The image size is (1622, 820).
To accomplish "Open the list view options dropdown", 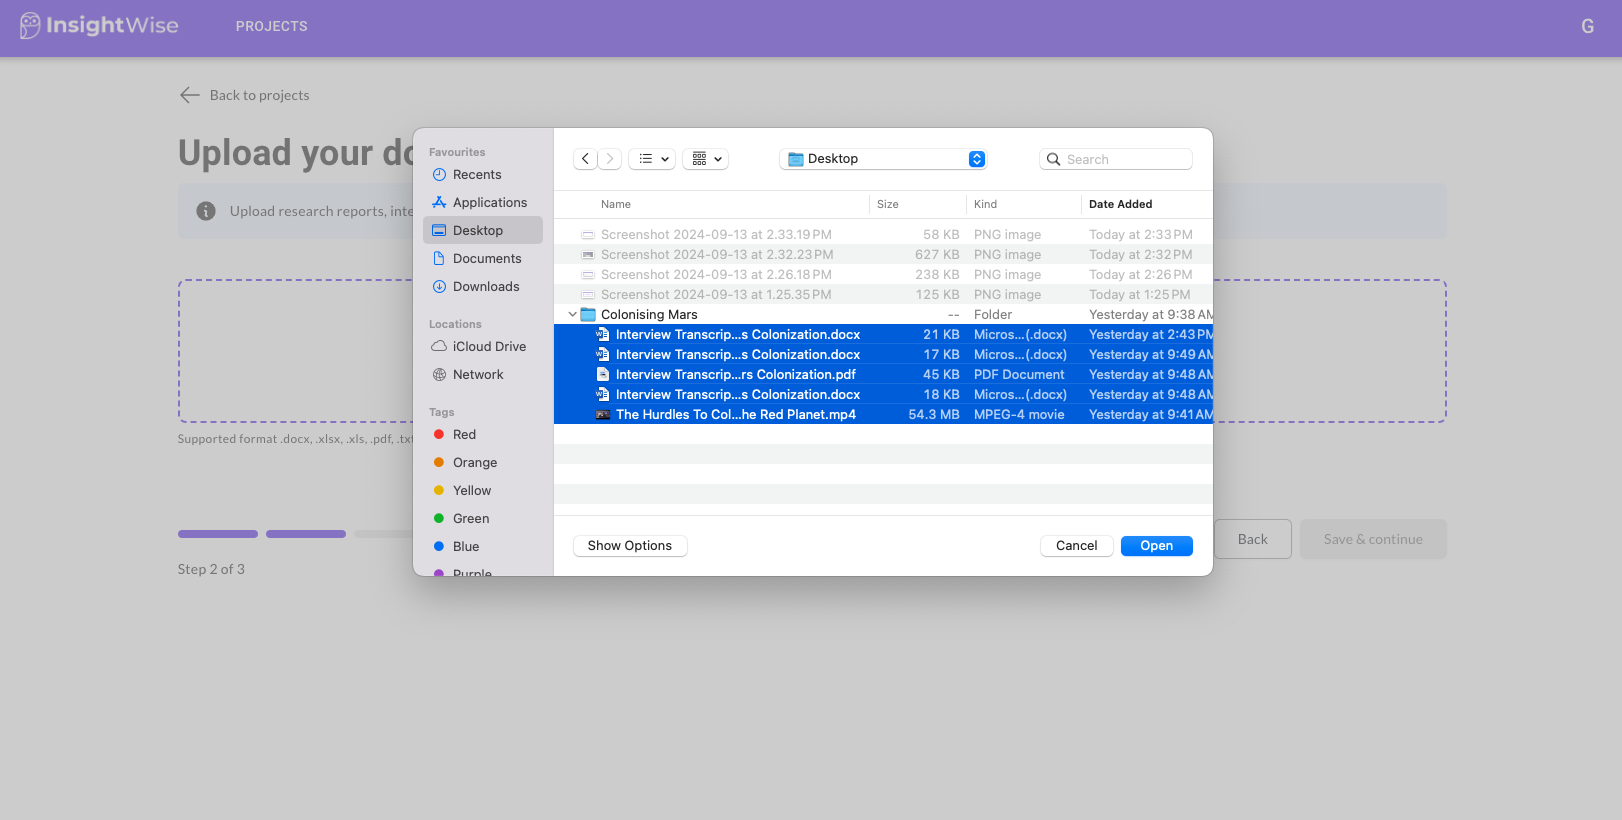I will click(652, 159).
